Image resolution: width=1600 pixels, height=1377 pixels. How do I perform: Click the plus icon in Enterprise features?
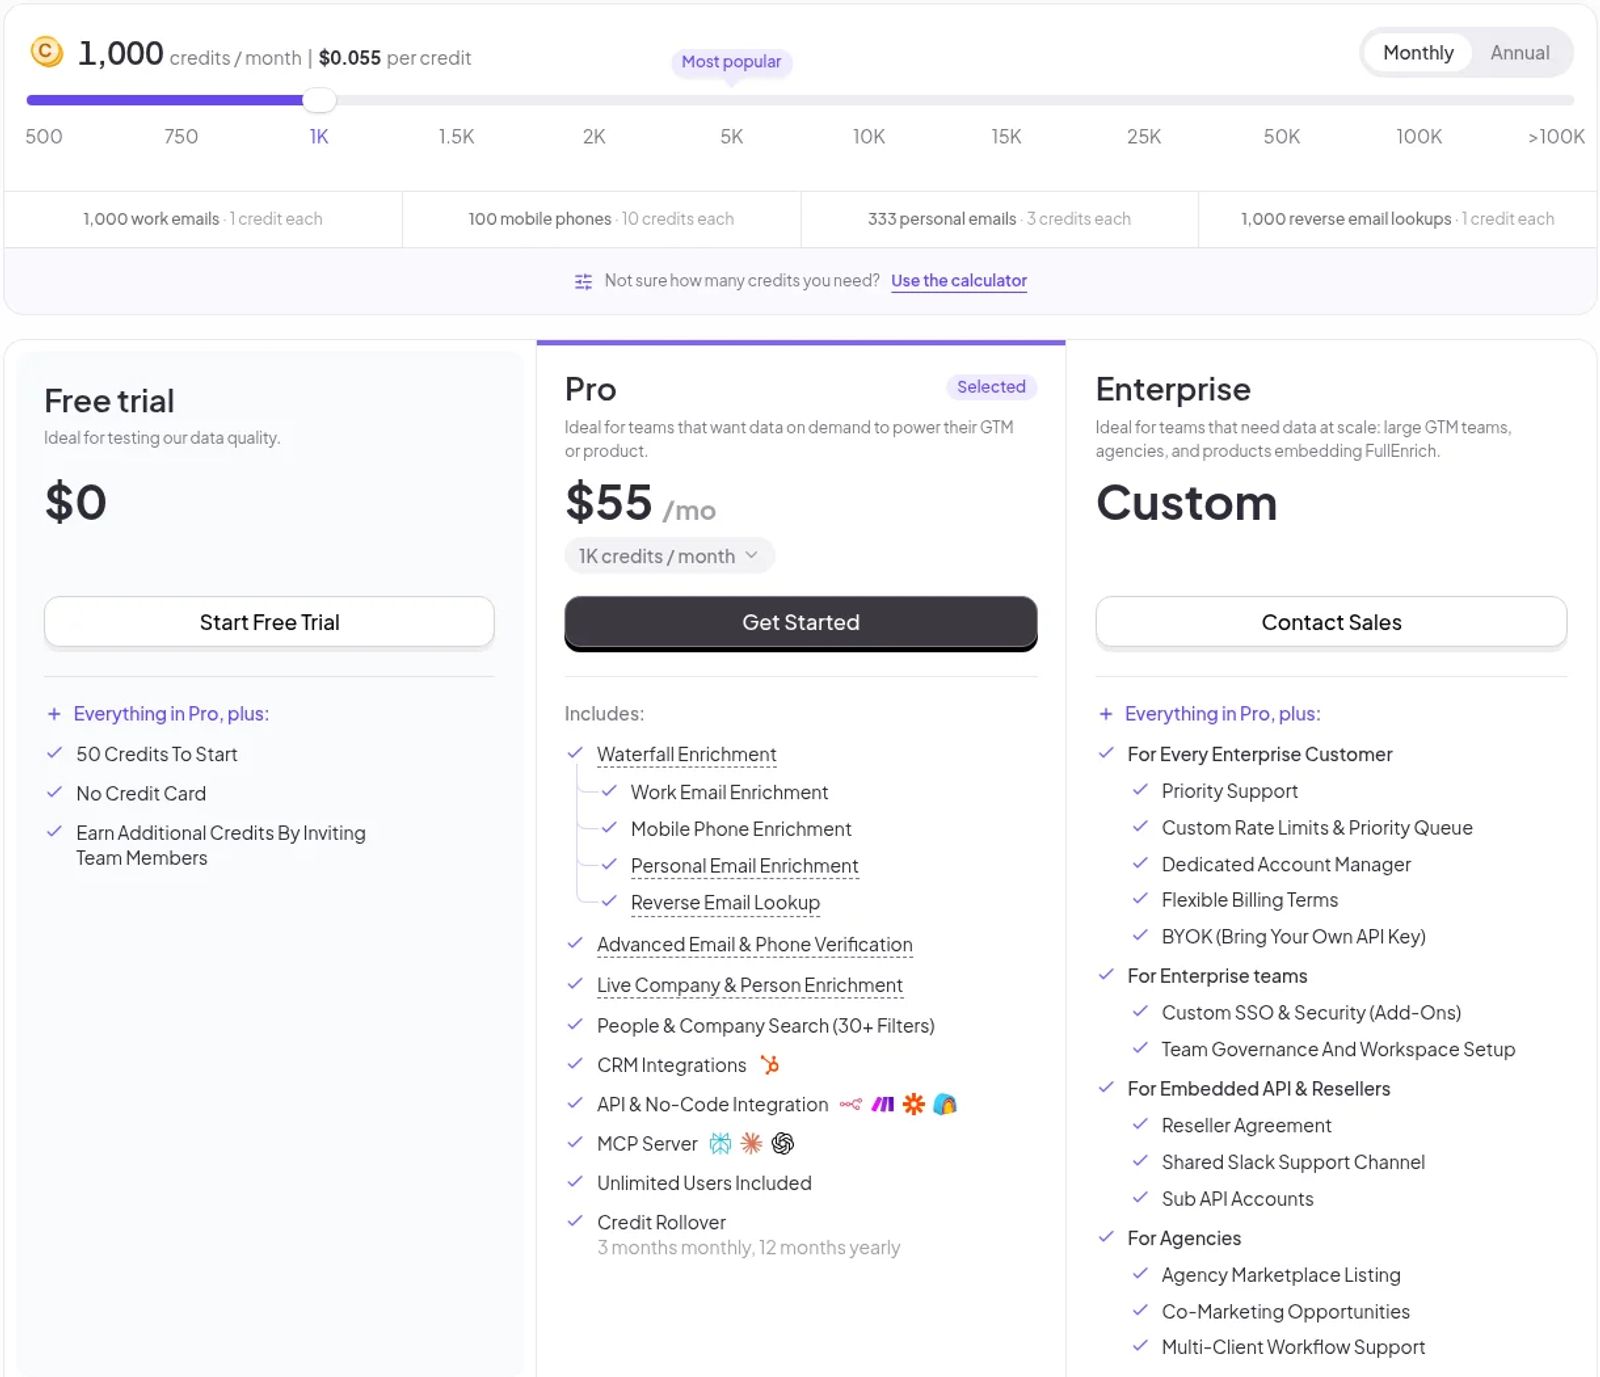(x=1106, y=714)
